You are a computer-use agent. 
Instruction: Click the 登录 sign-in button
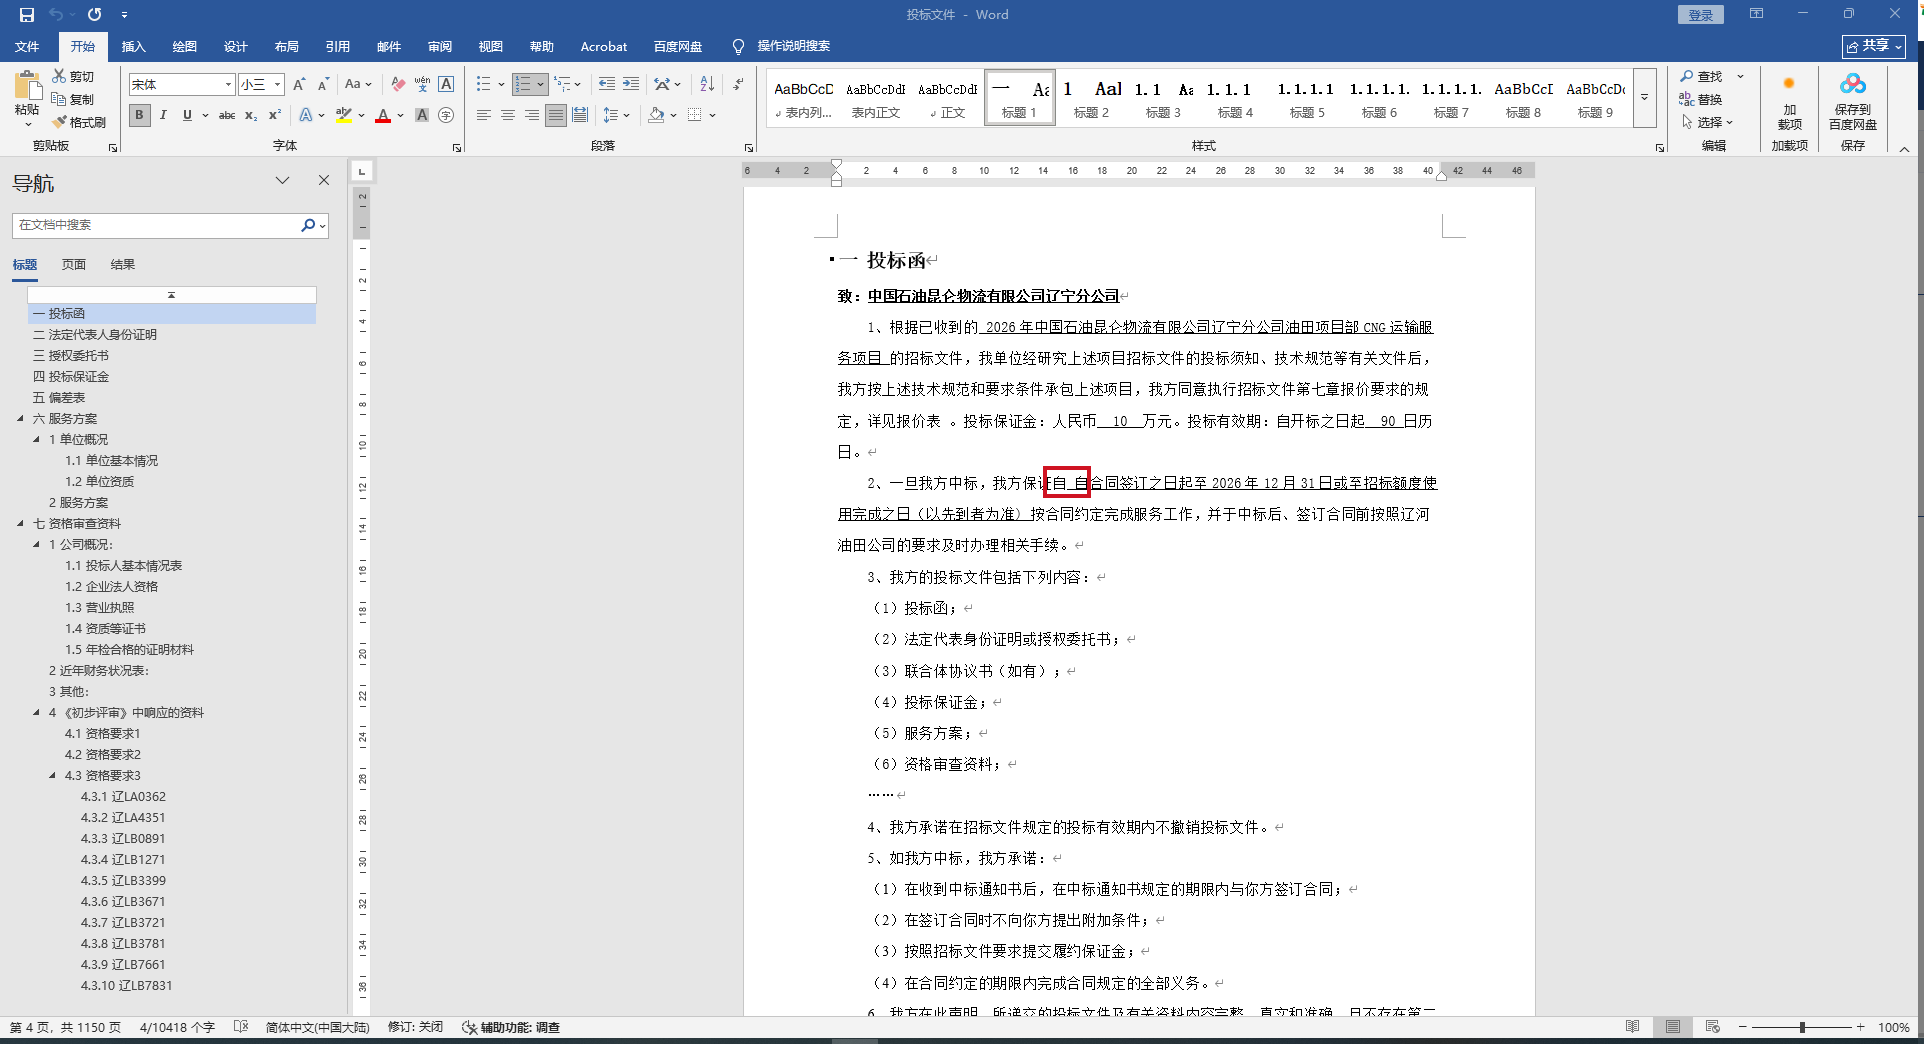pyautogui.click(x=1700, y=15)
